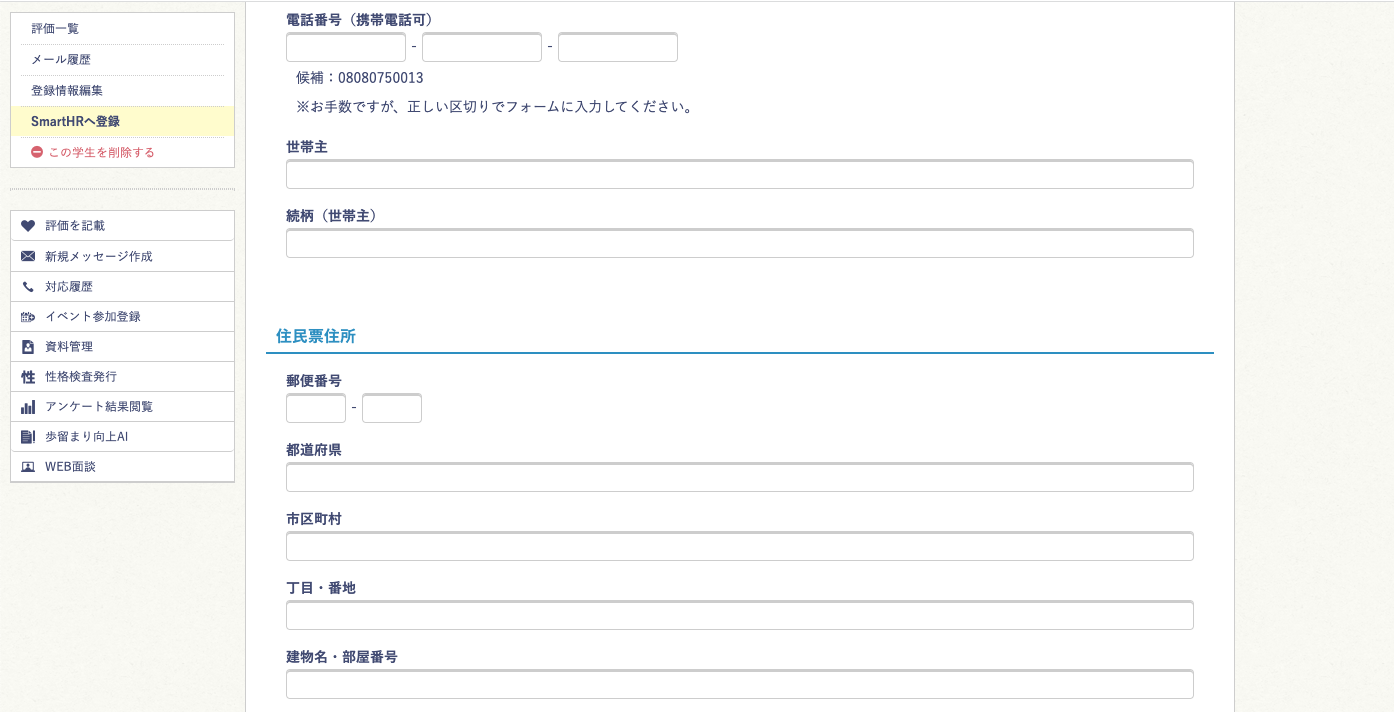Click the 世帯主 input field
Viewport: 1394px width, 712px height.
coord(739,173)
